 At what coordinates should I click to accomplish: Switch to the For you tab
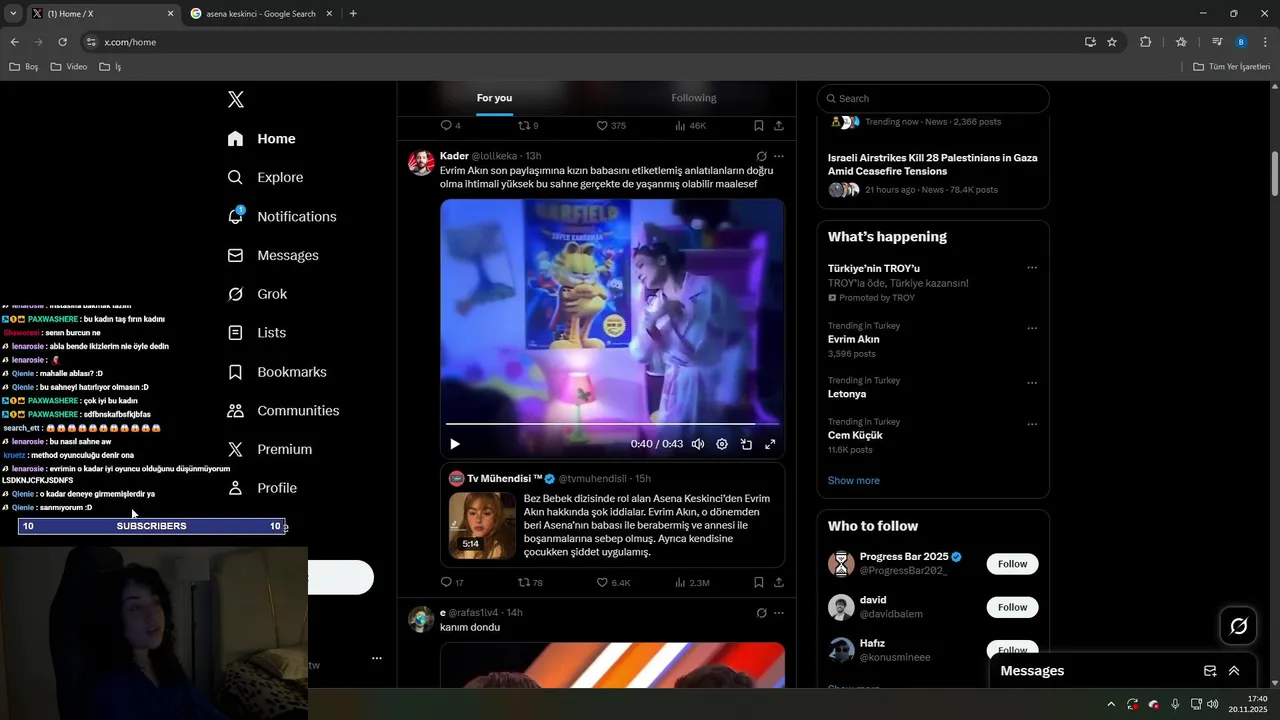click(x=494, y=98)
